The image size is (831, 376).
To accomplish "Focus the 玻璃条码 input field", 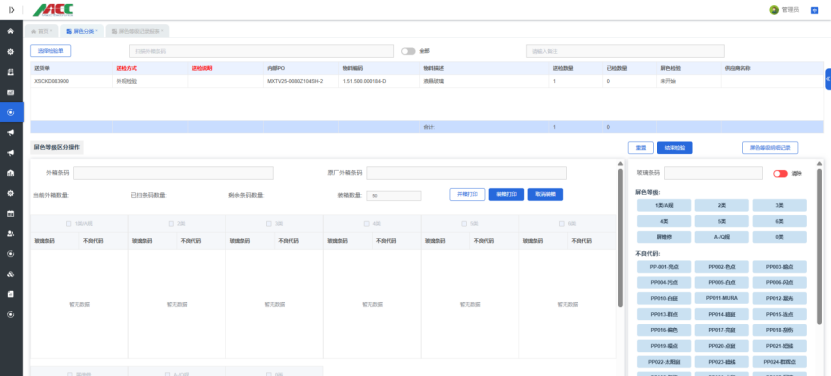I will [x=713, y=173].
